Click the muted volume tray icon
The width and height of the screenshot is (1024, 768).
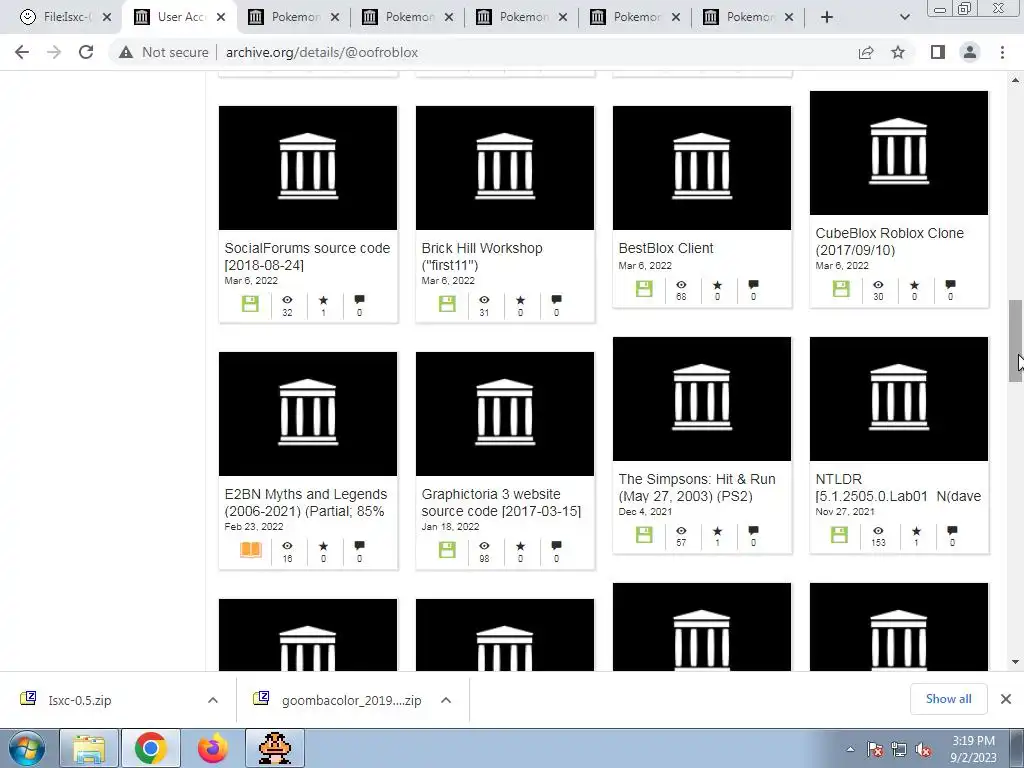[x=923, y=750]
